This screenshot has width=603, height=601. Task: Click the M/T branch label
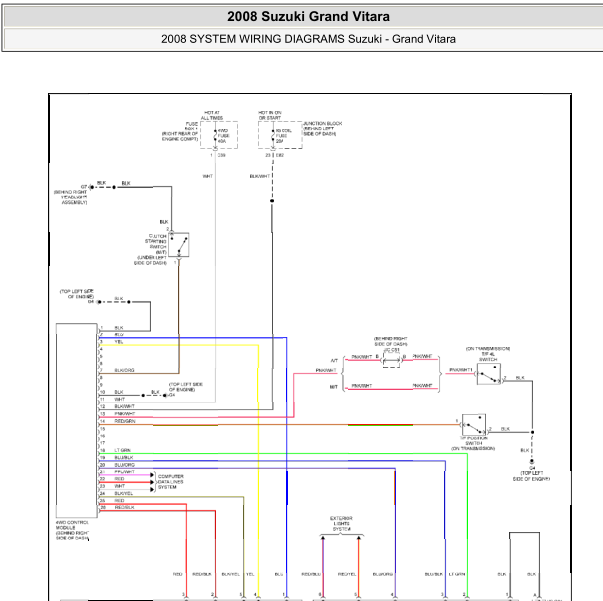pos(334,387)
